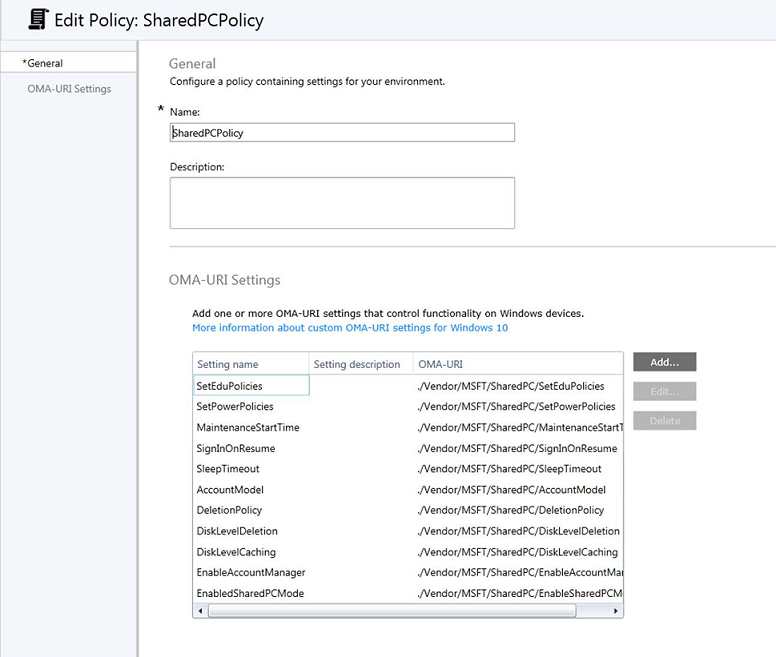Sort by Setting name column header
Screen dimensions: 776x657
click(x=250, y=364)
